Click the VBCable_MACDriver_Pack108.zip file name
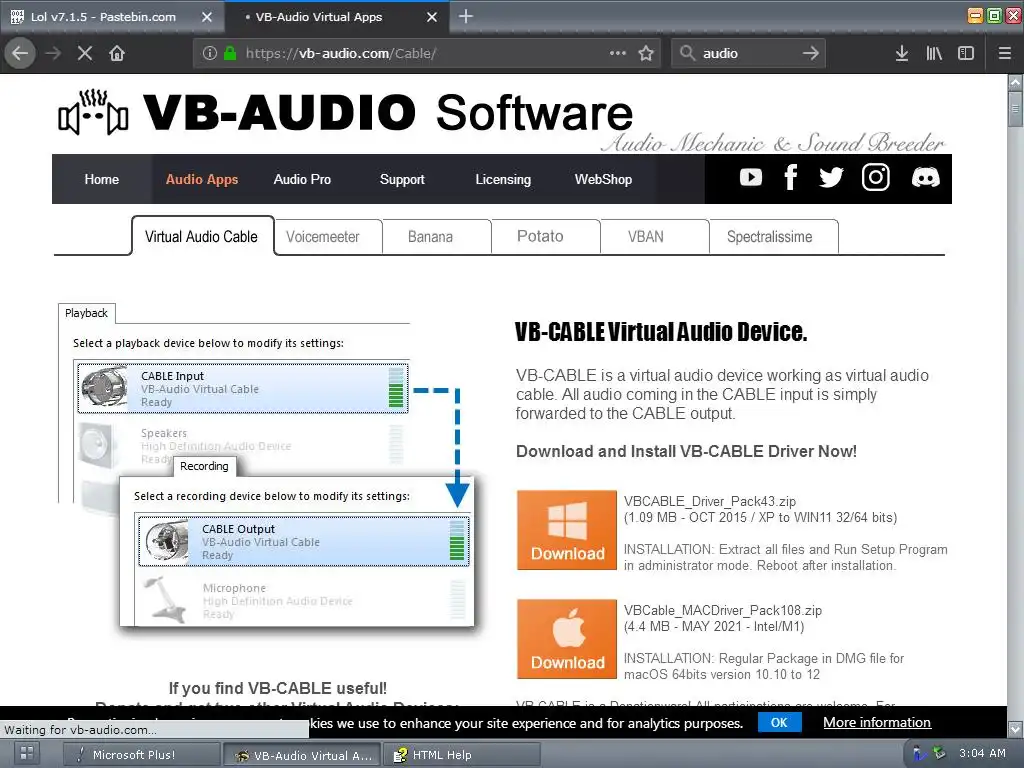 click(x=722, y=610)
